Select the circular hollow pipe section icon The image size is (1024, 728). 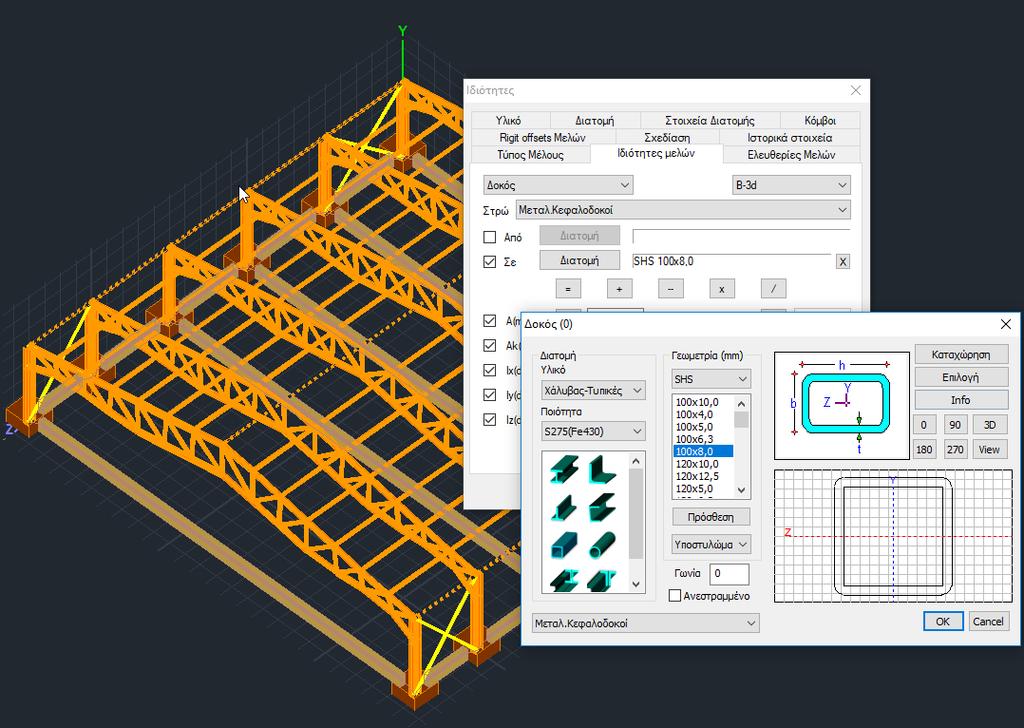[602, 545]
